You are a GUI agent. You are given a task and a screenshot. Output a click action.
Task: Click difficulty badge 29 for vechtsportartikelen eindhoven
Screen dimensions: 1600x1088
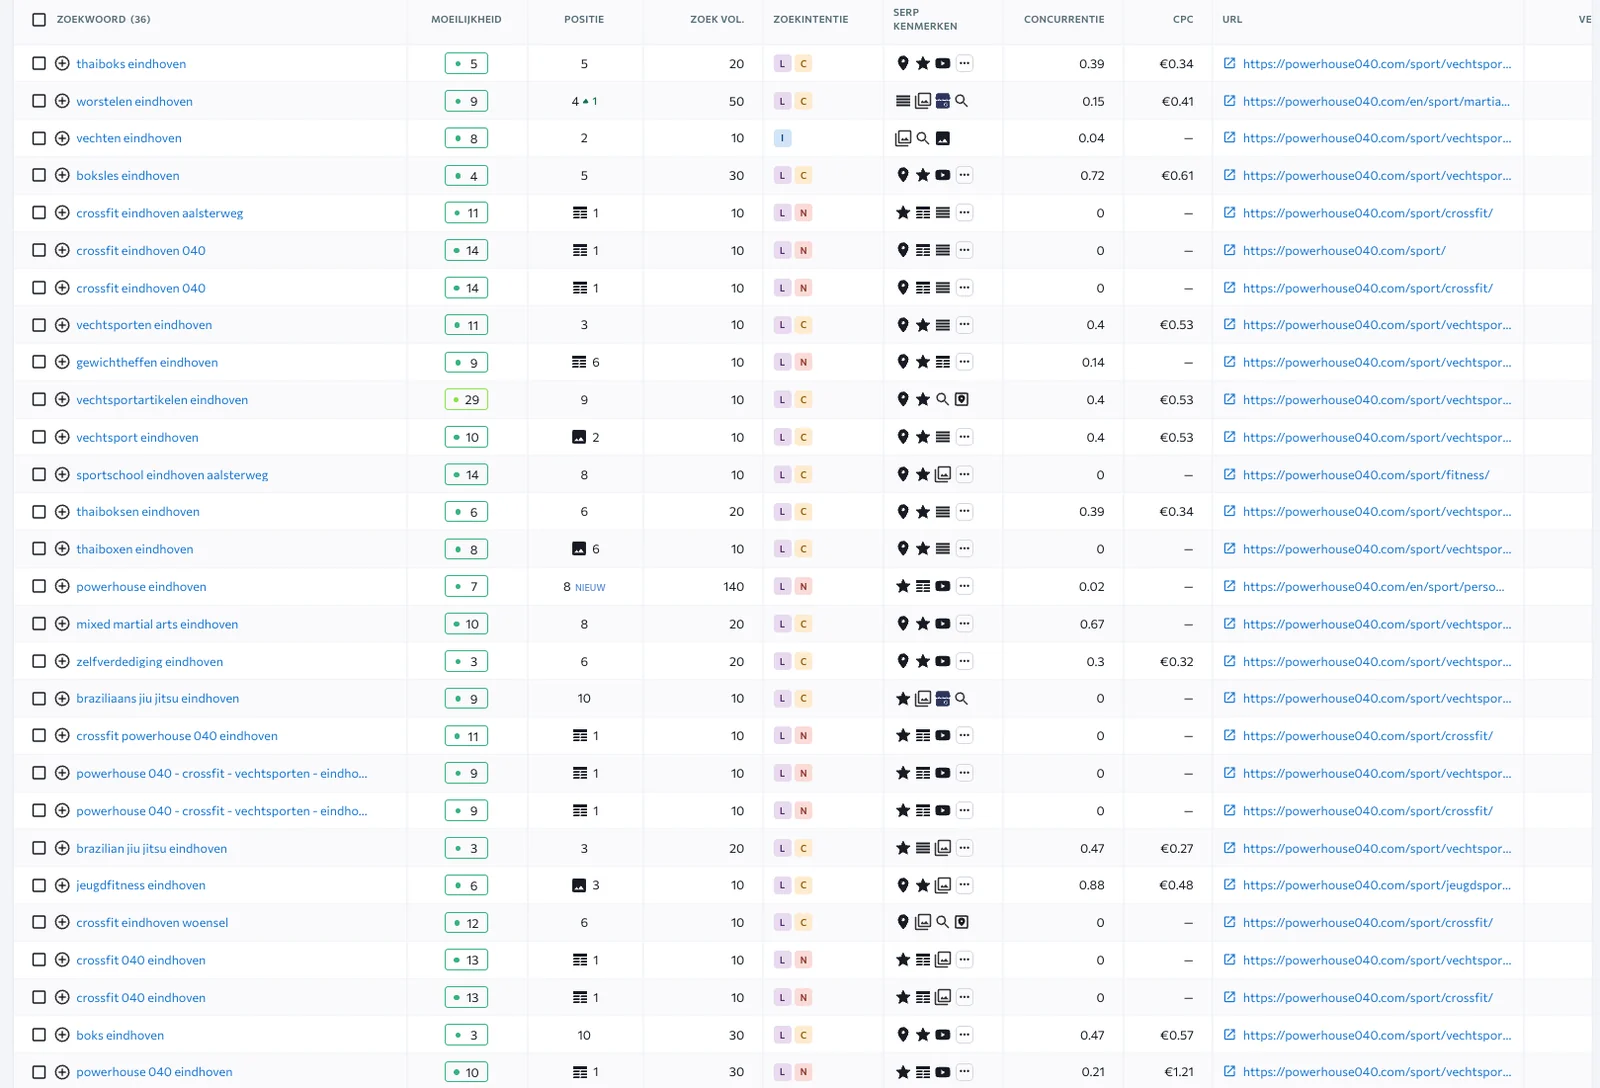[x=466, y=399]
